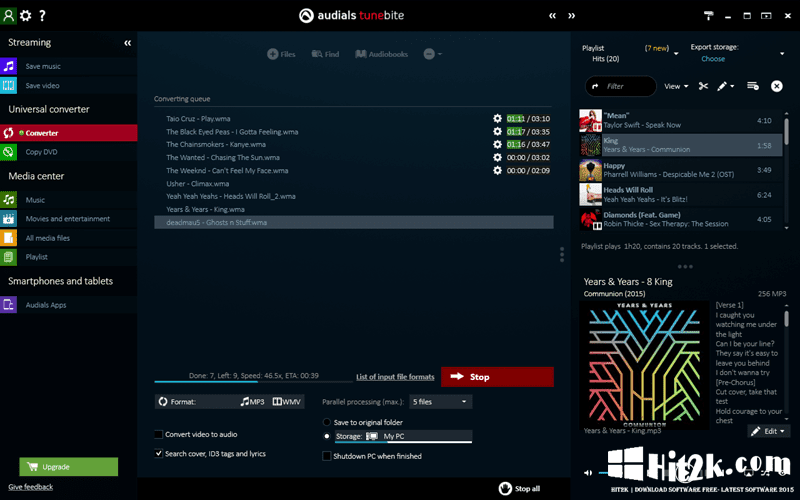Click gear icon for Taio Cruz - Play.wma
The height and width of the screenshot is (500, 800).
tap(497, 118)
